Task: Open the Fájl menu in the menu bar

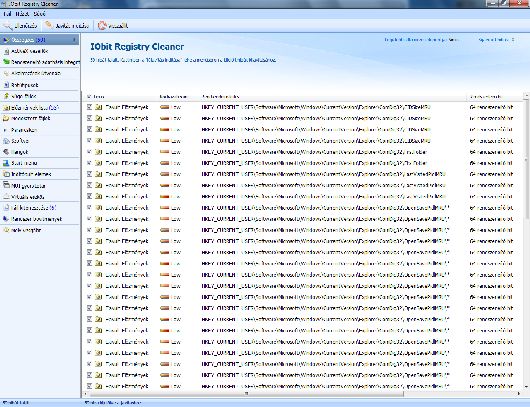Action: click(7, 14)
